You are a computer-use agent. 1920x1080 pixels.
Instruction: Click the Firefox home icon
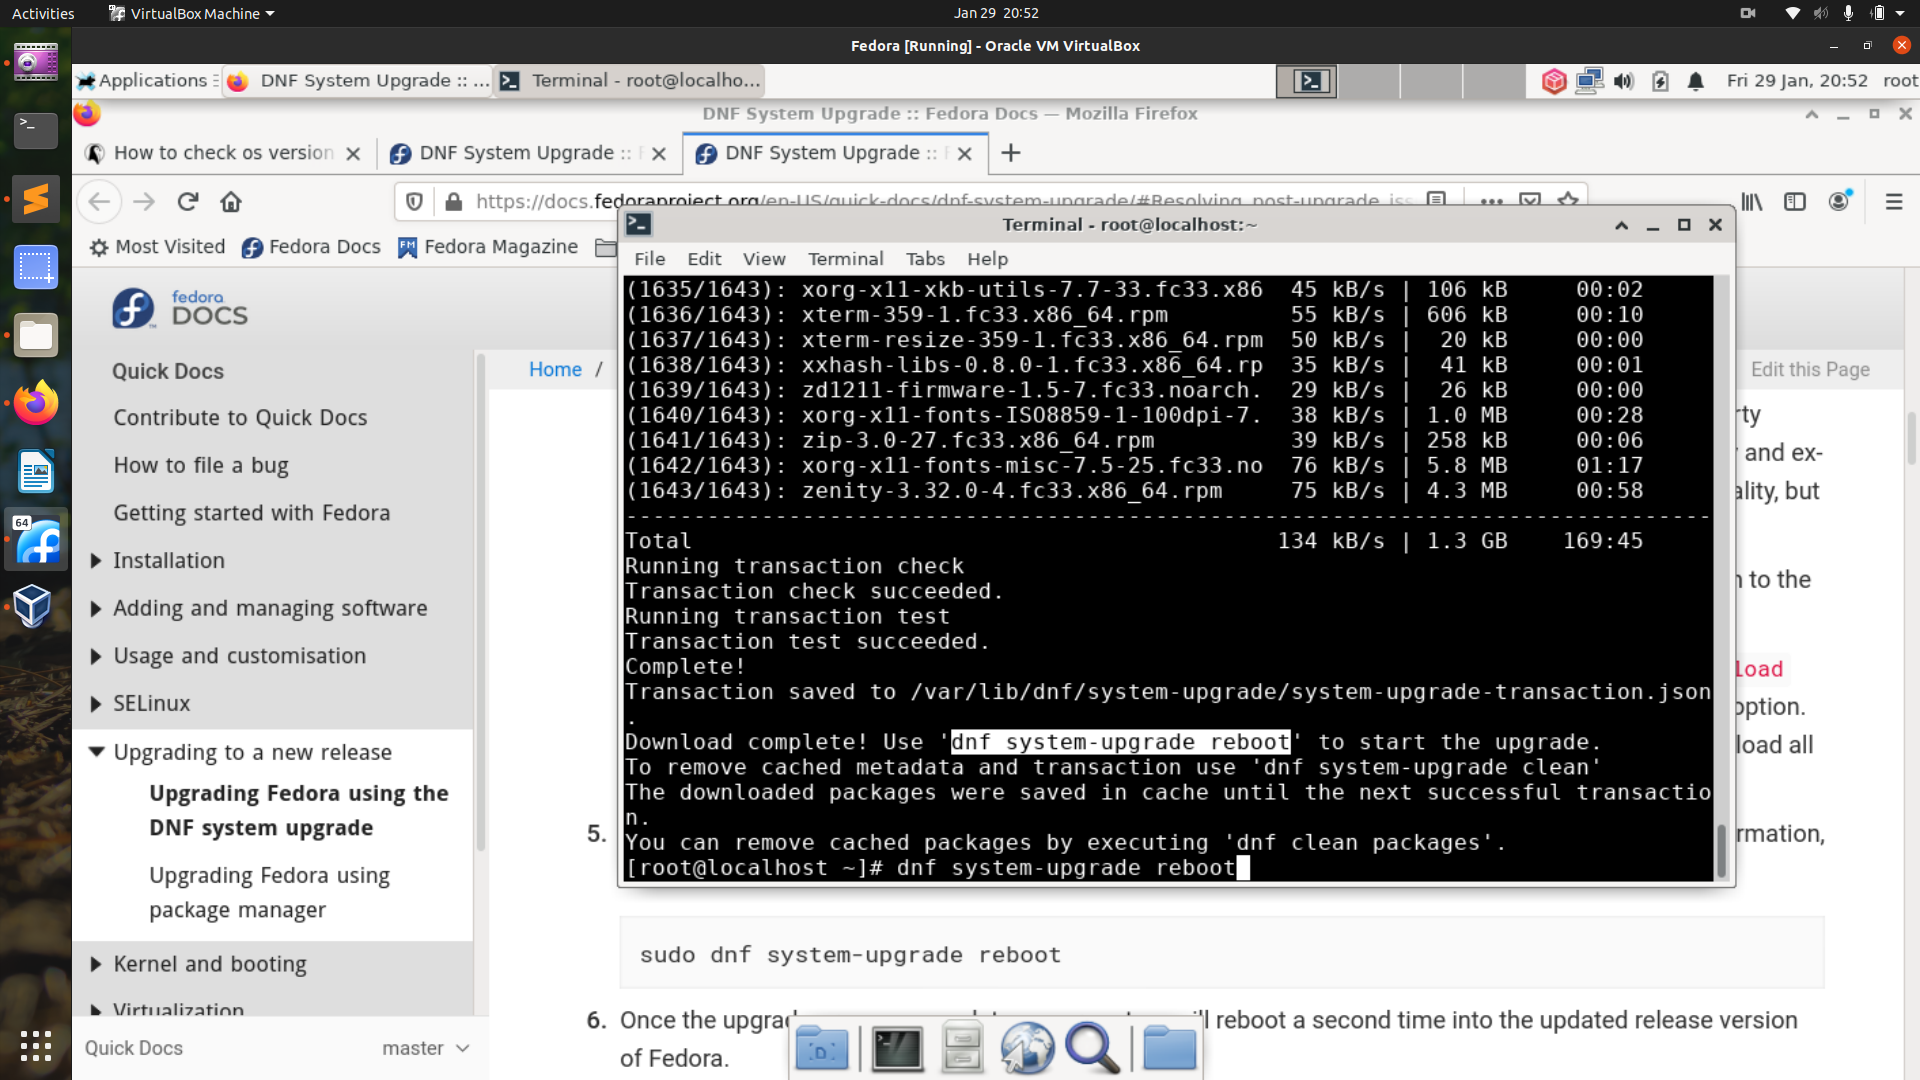coord(231,202)
